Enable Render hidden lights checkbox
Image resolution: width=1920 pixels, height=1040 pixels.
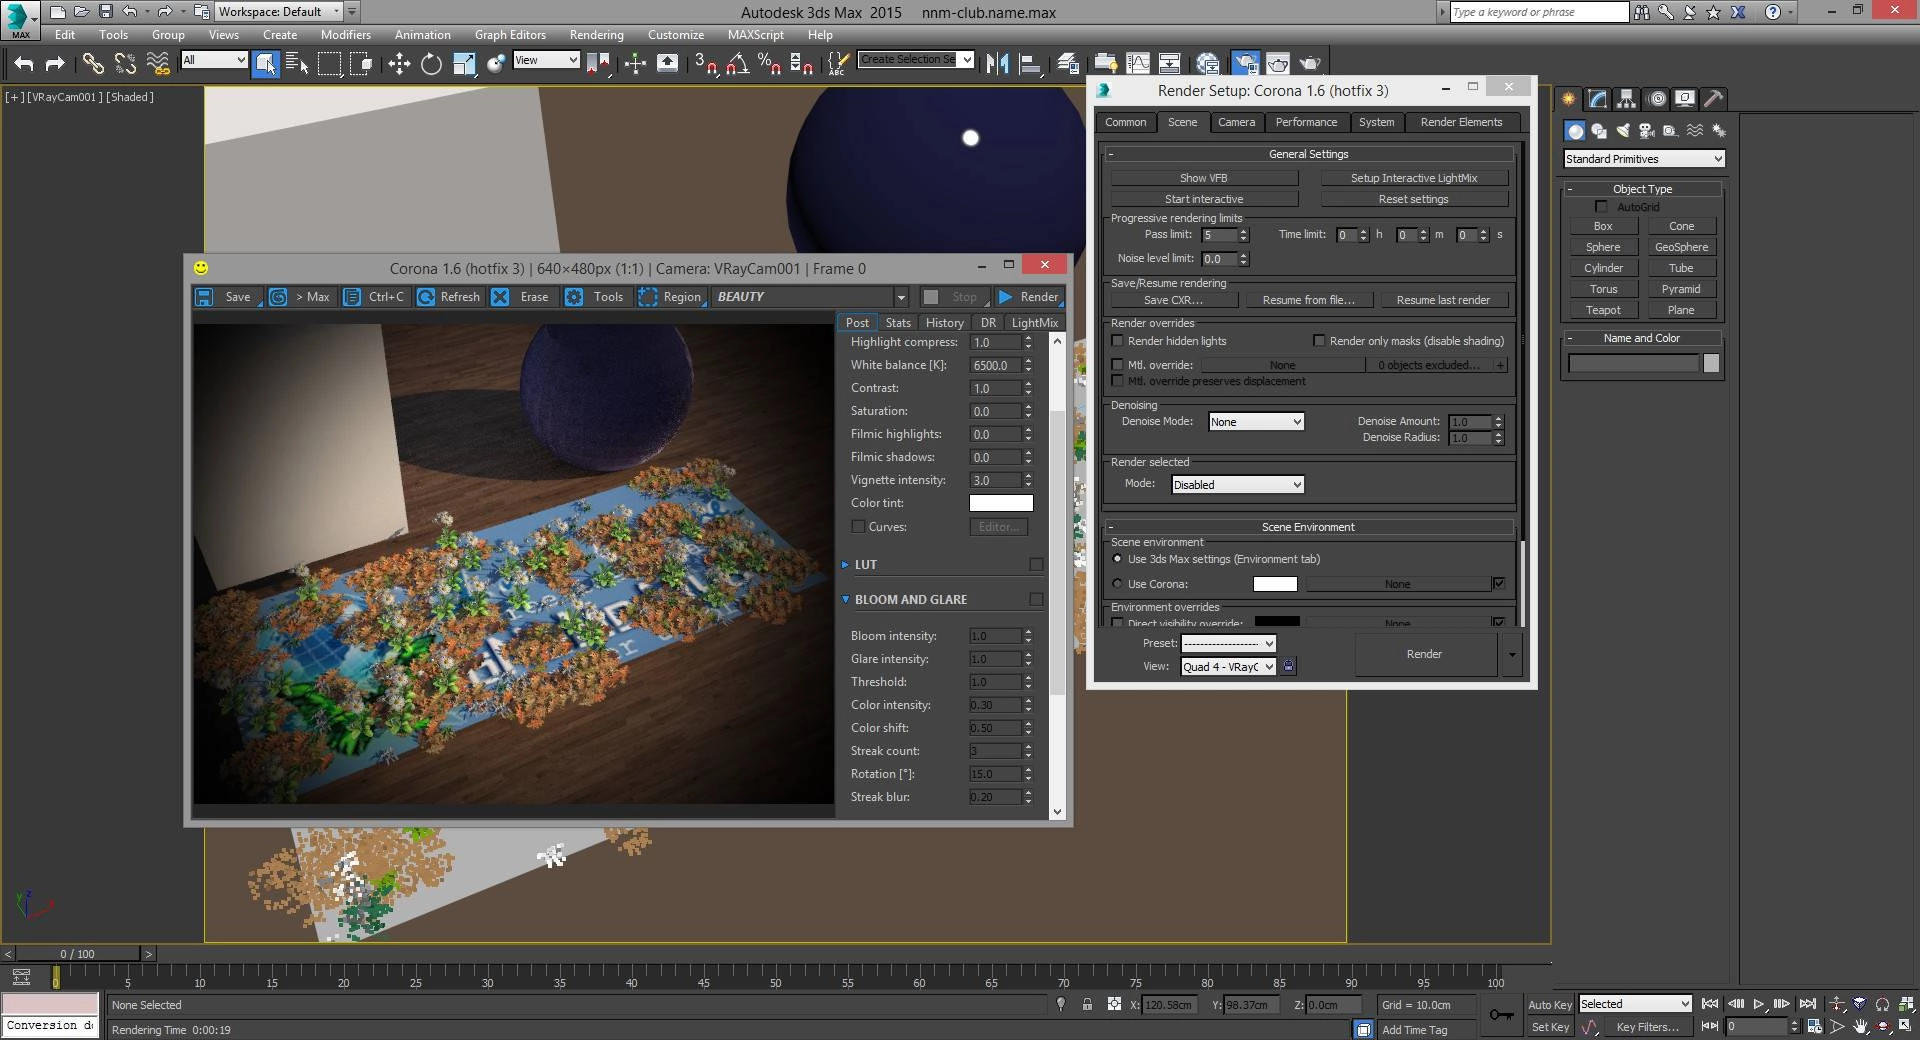[1118, 341]
